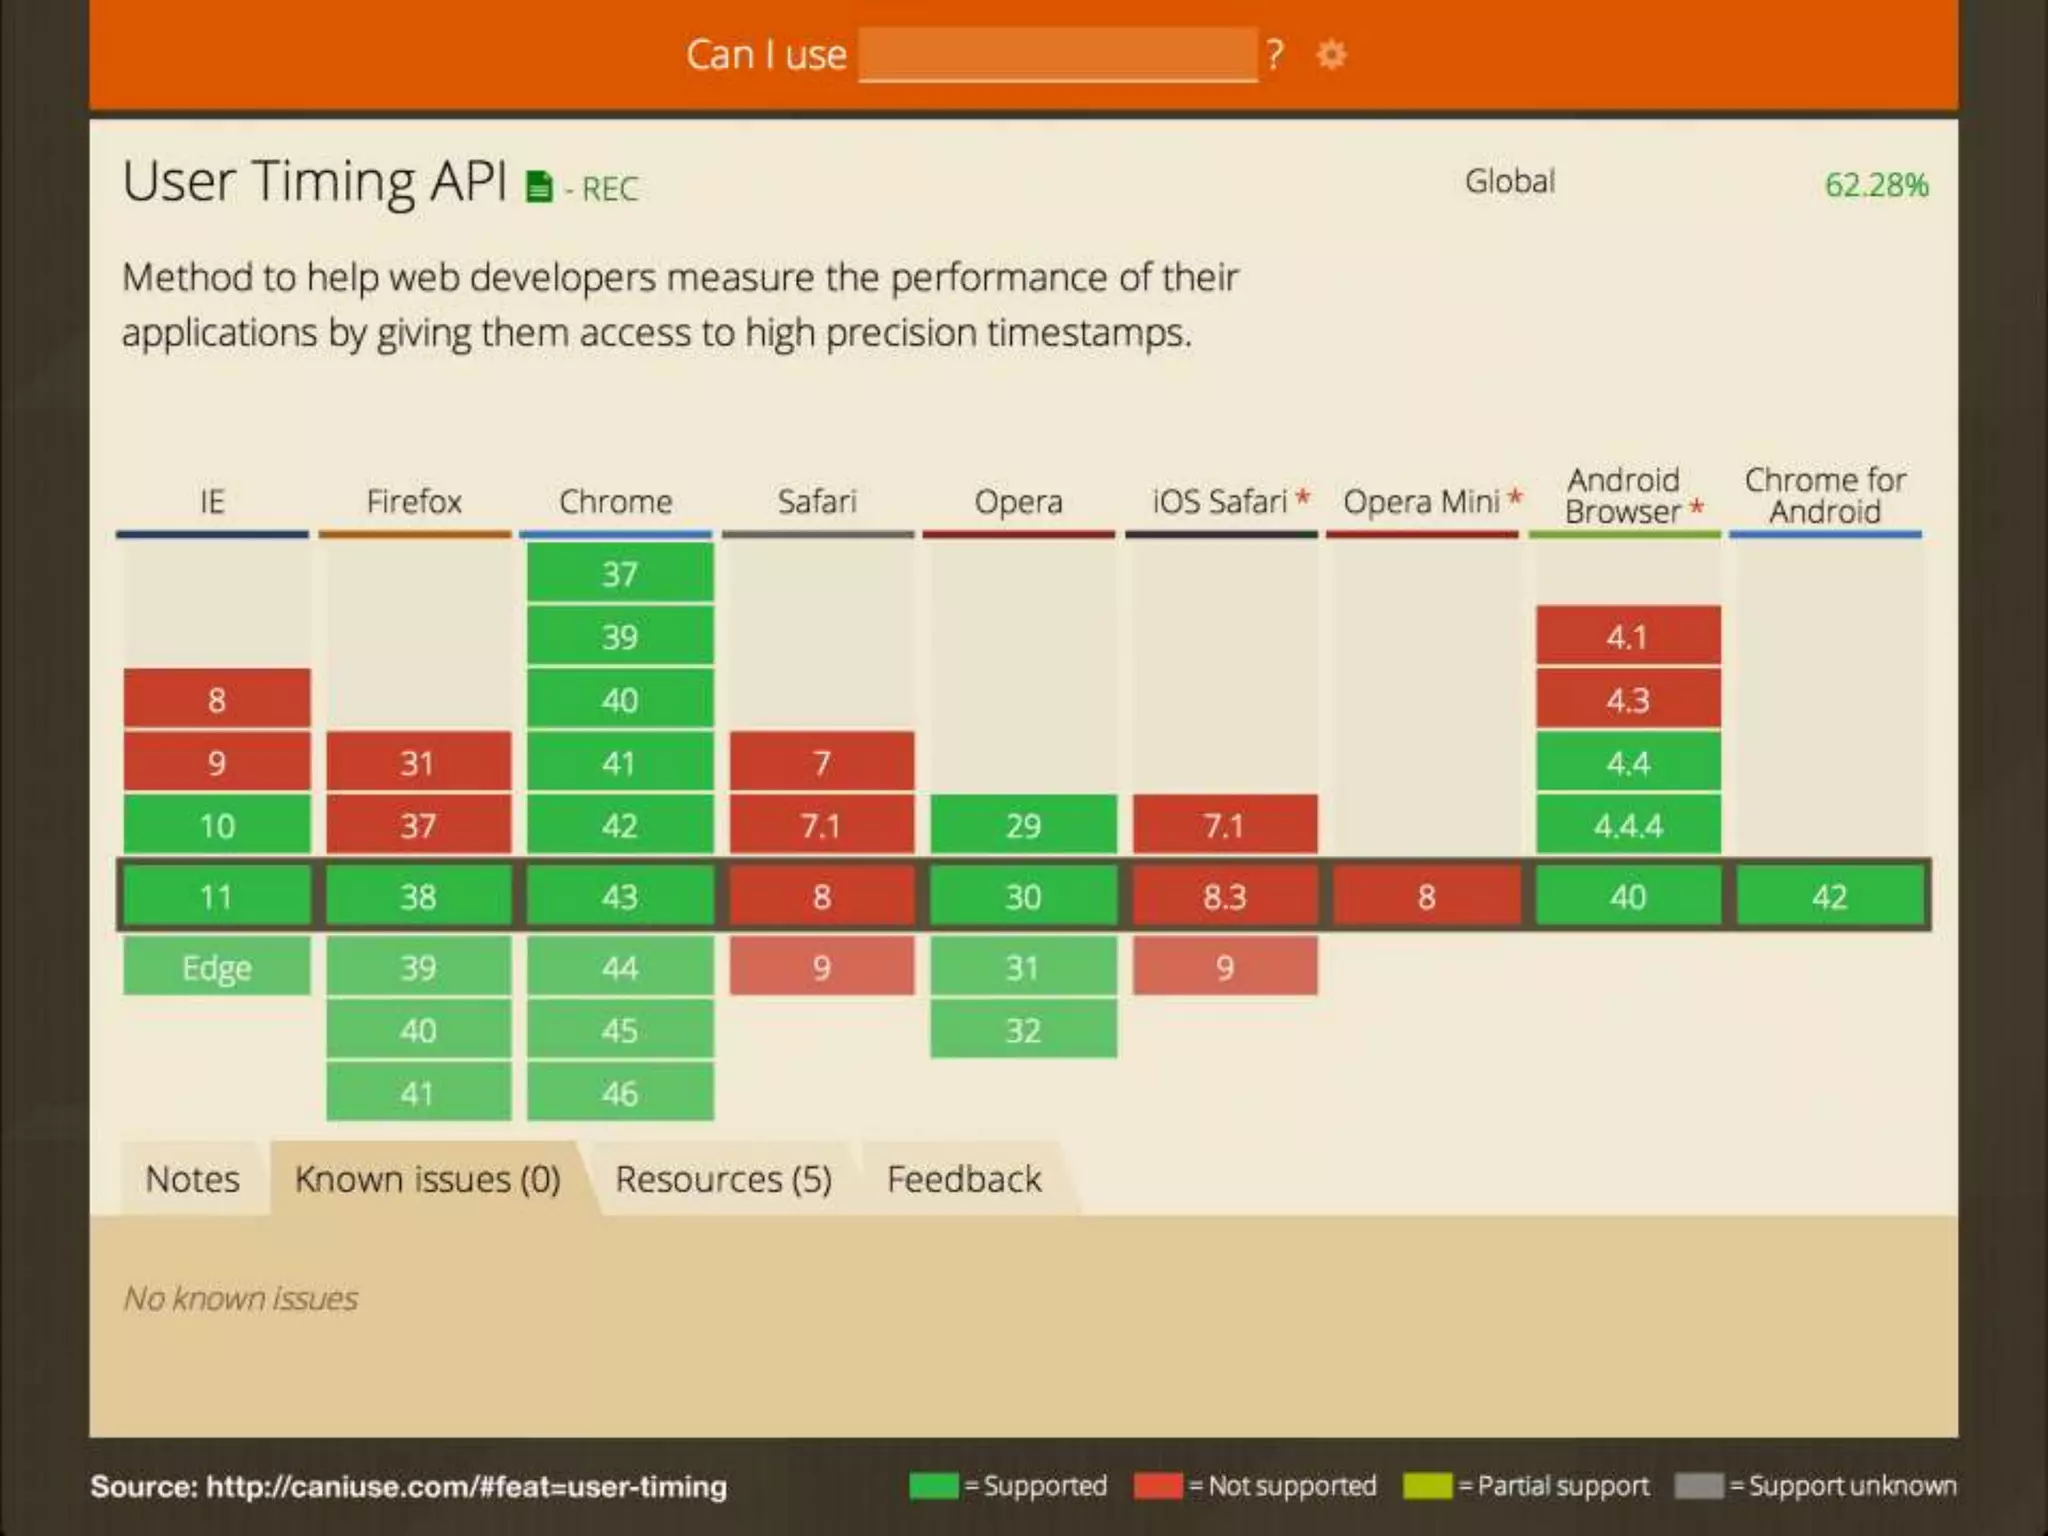Click the Opera Mini 8 cell
The width and height of the screenshot is (2048, 1536).
(x=1427, y=896)
